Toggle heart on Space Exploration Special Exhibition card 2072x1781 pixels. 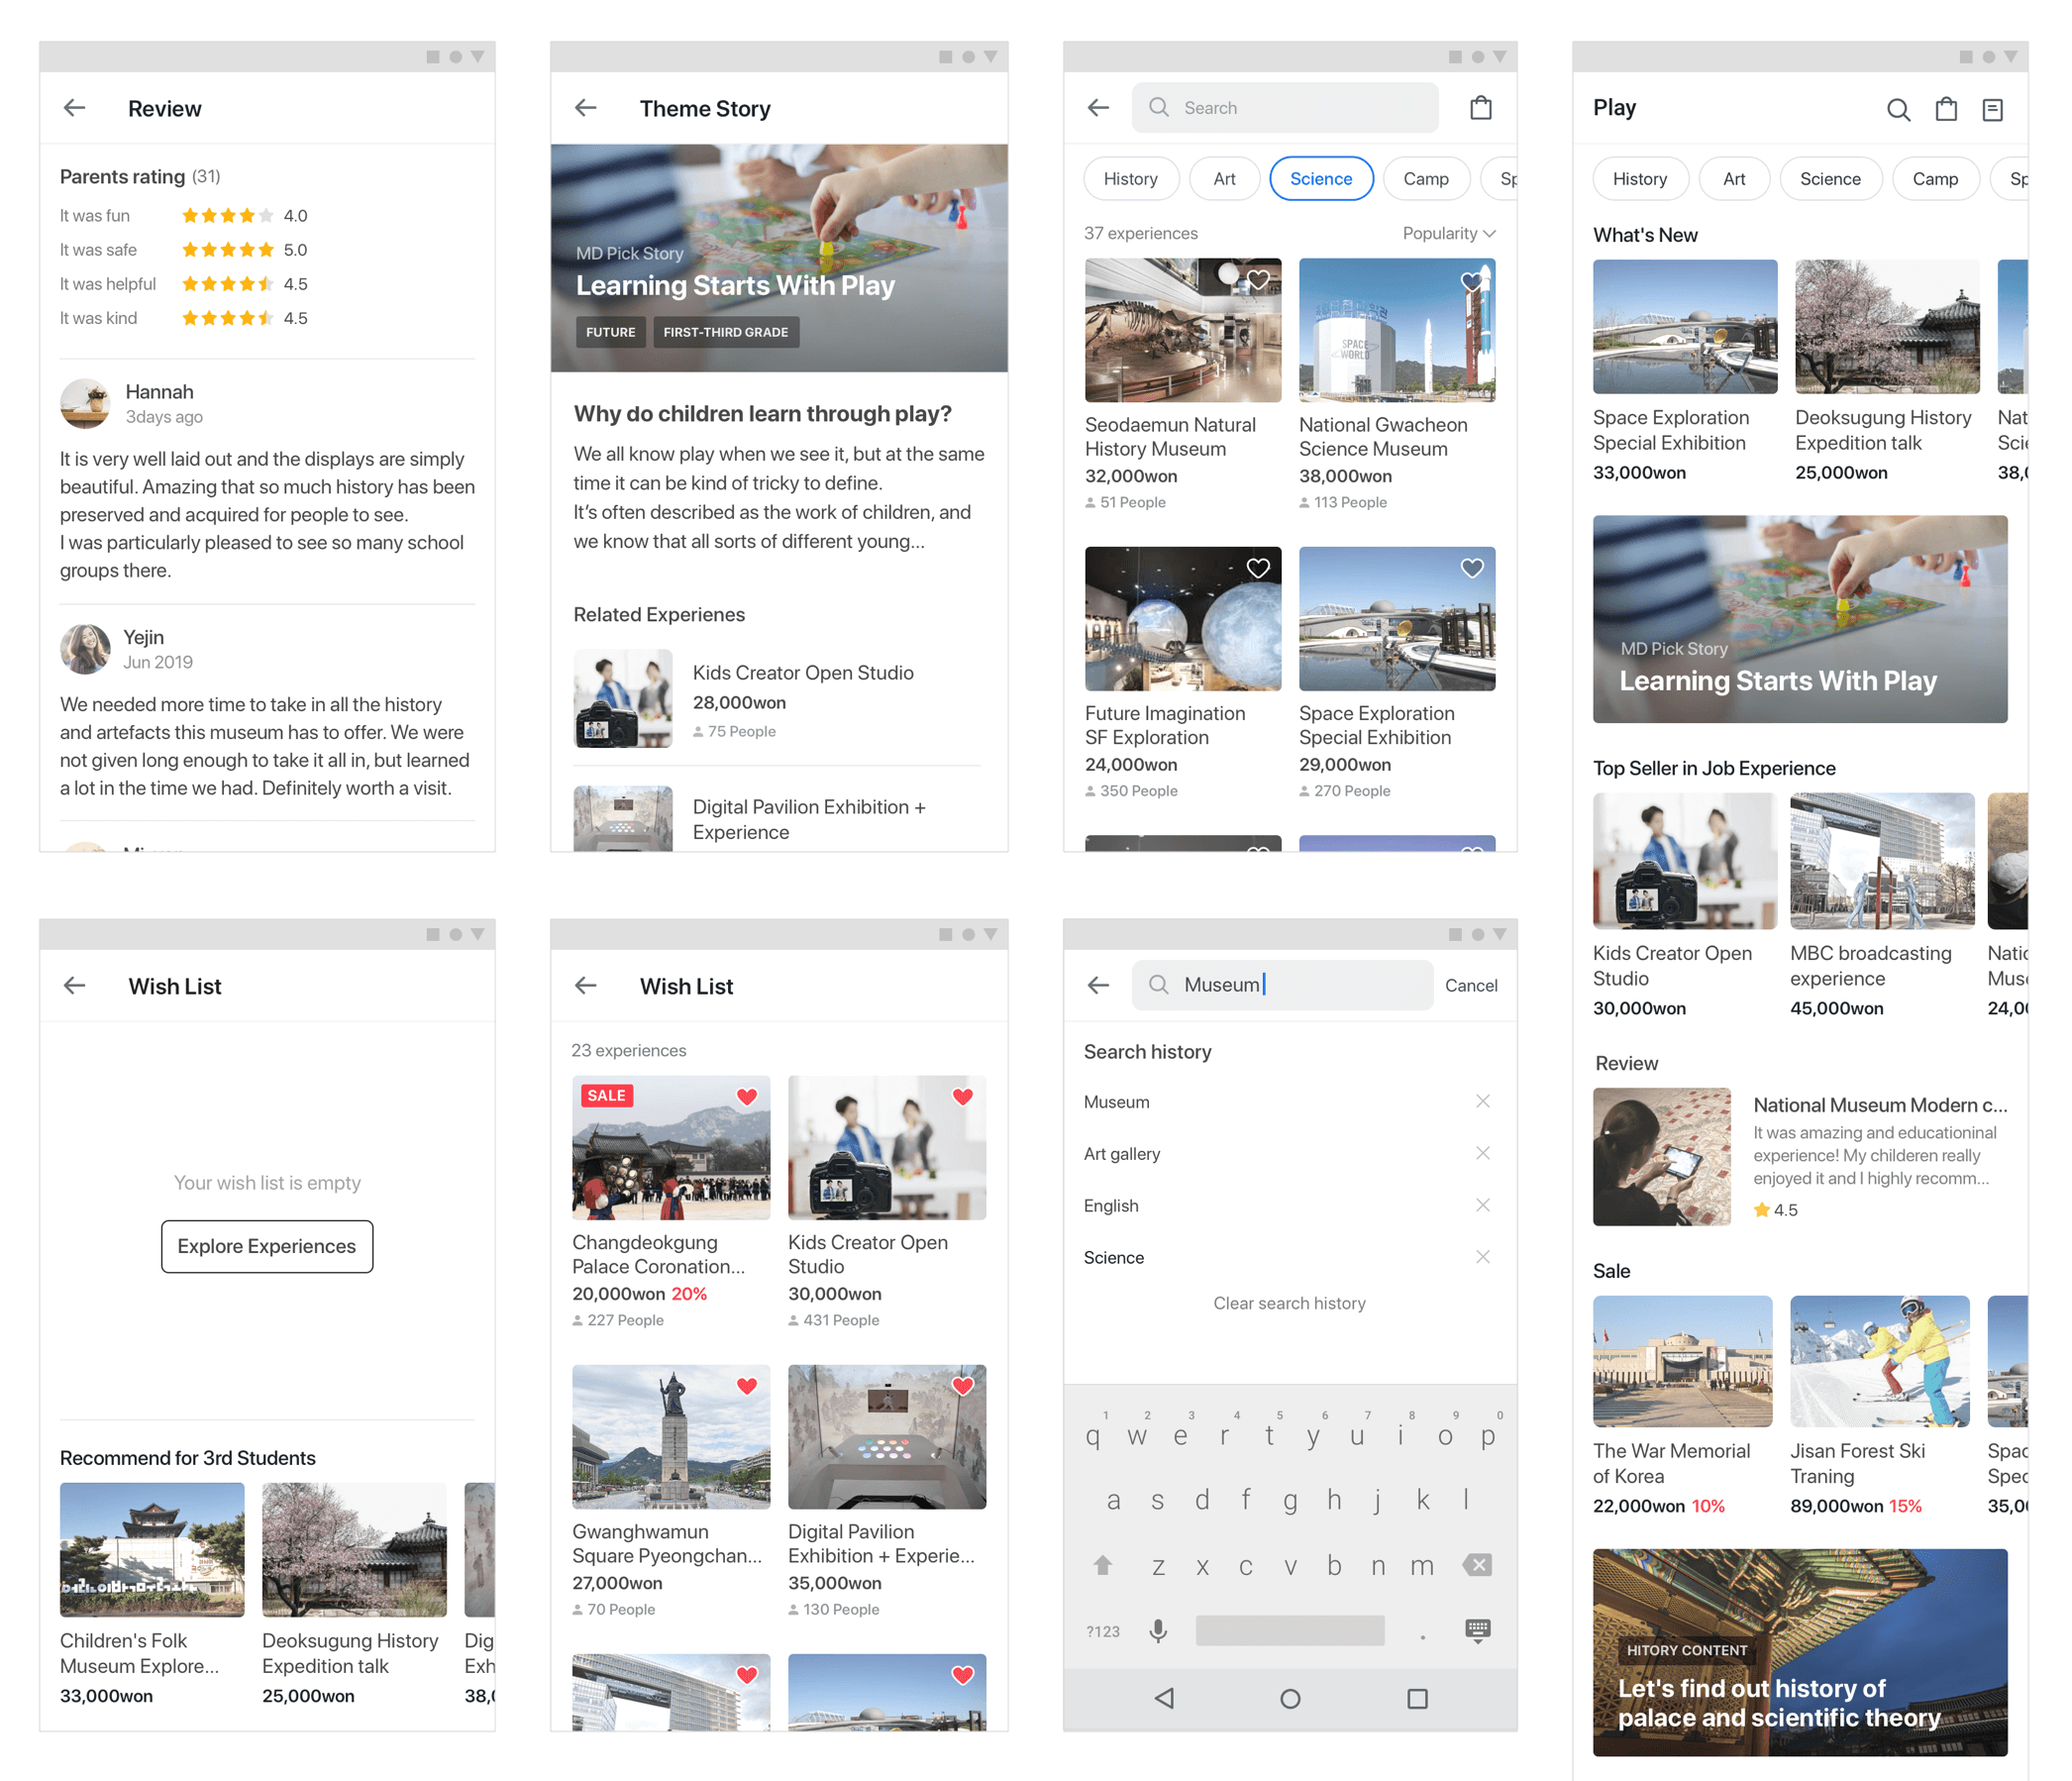1472,568
